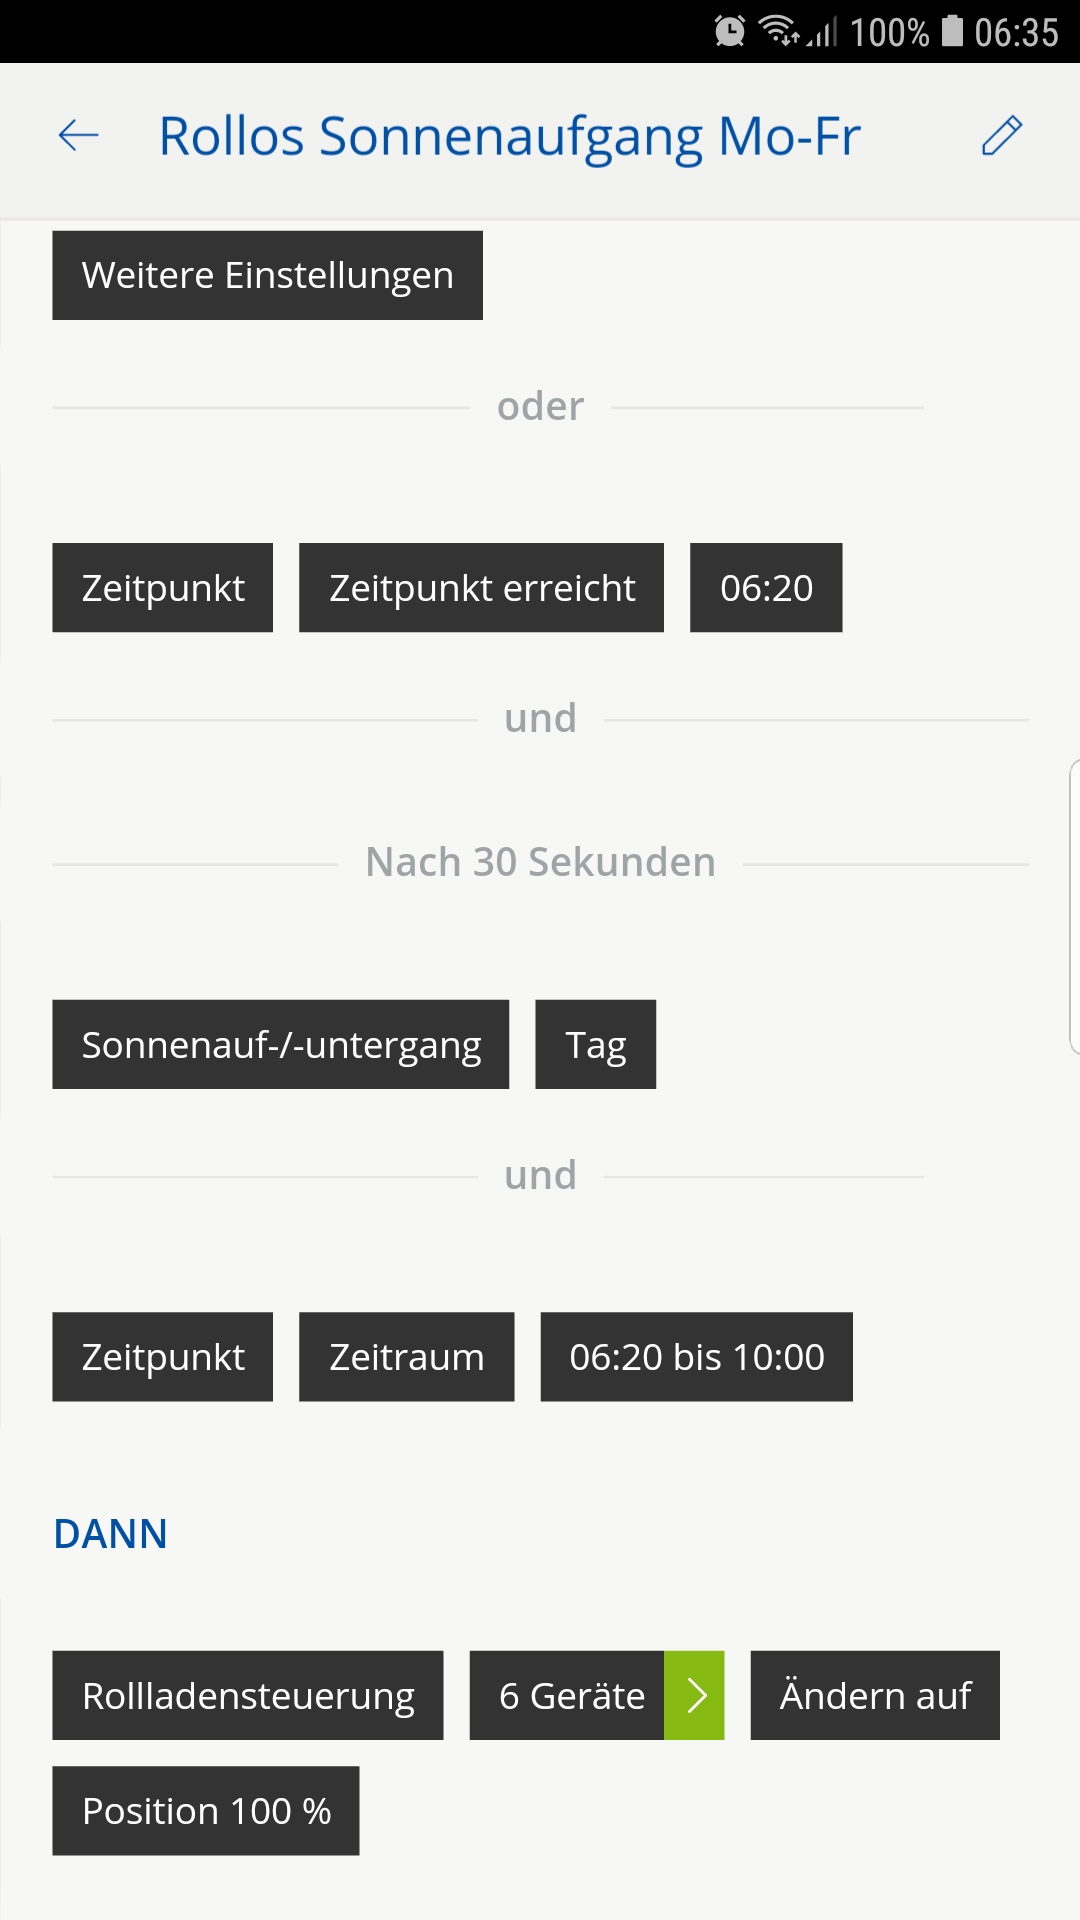Open the Zeitraum option
The height and width of the screenshot is (1920, 1080).
(x=406, y=1357)
